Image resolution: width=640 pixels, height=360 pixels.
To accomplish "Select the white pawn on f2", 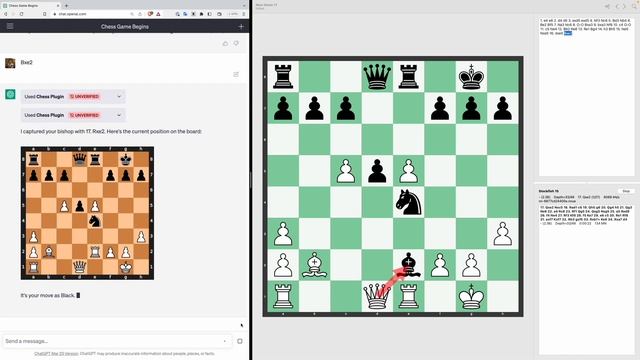I will pyautogui.click(x=440, y=265).
